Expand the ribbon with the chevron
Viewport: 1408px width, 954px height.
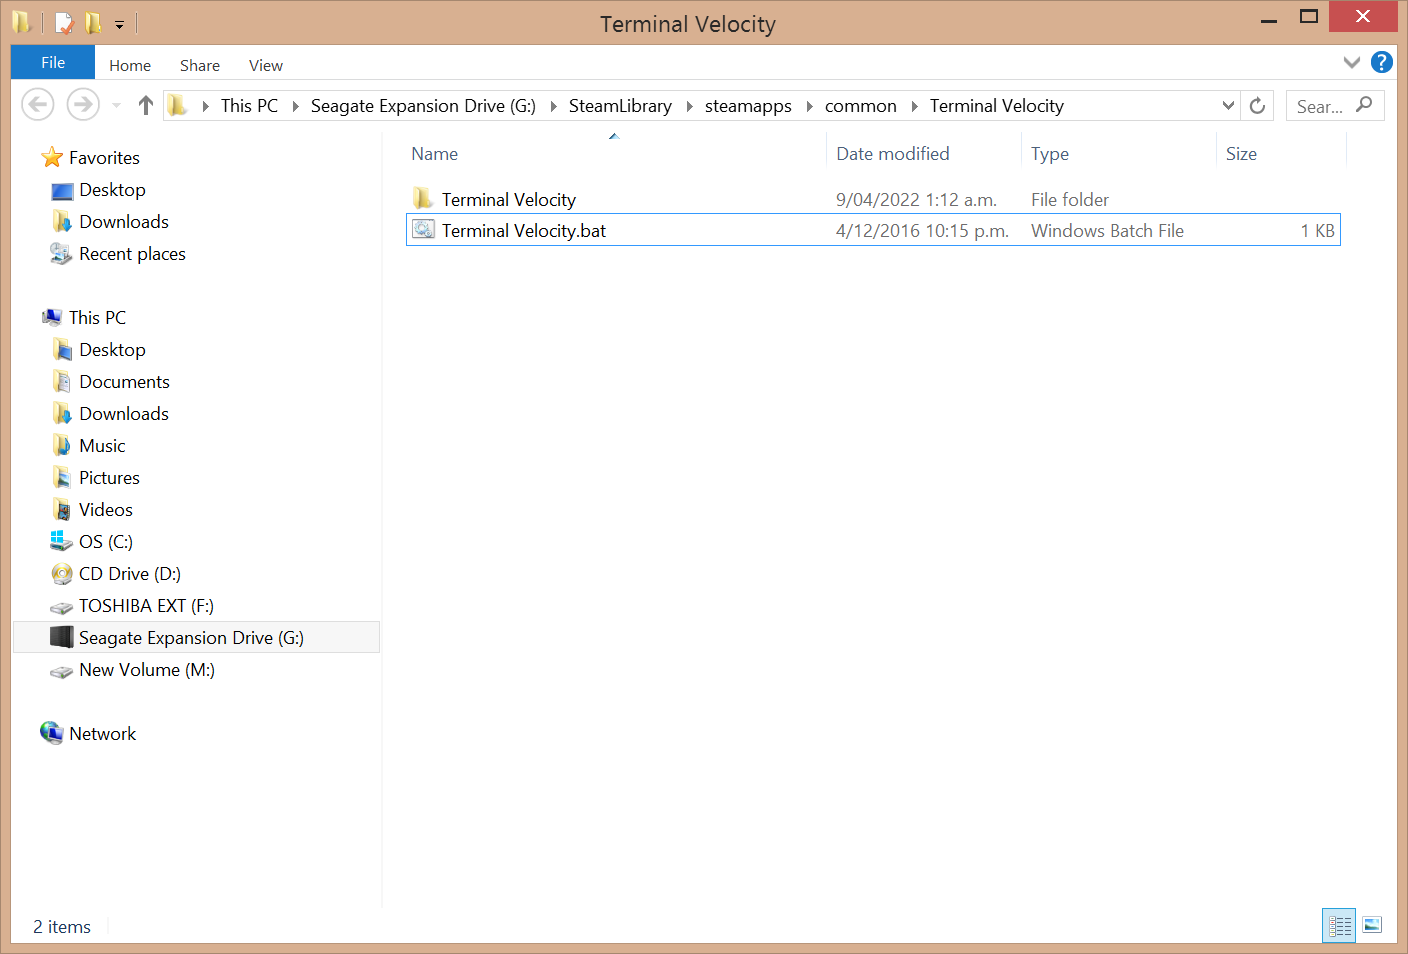(1352, 62)
